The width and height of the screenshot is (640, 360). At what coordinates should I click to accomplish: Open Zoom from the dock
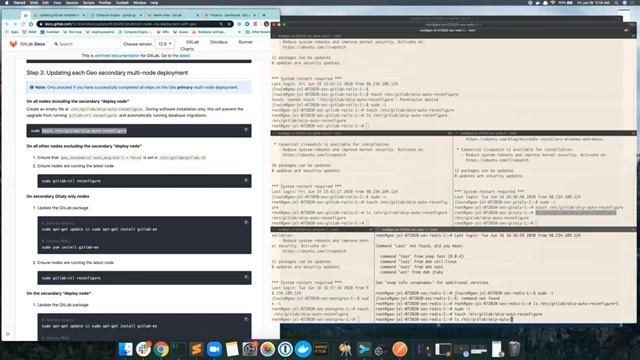pyautogui.click(x=214, y=349)
